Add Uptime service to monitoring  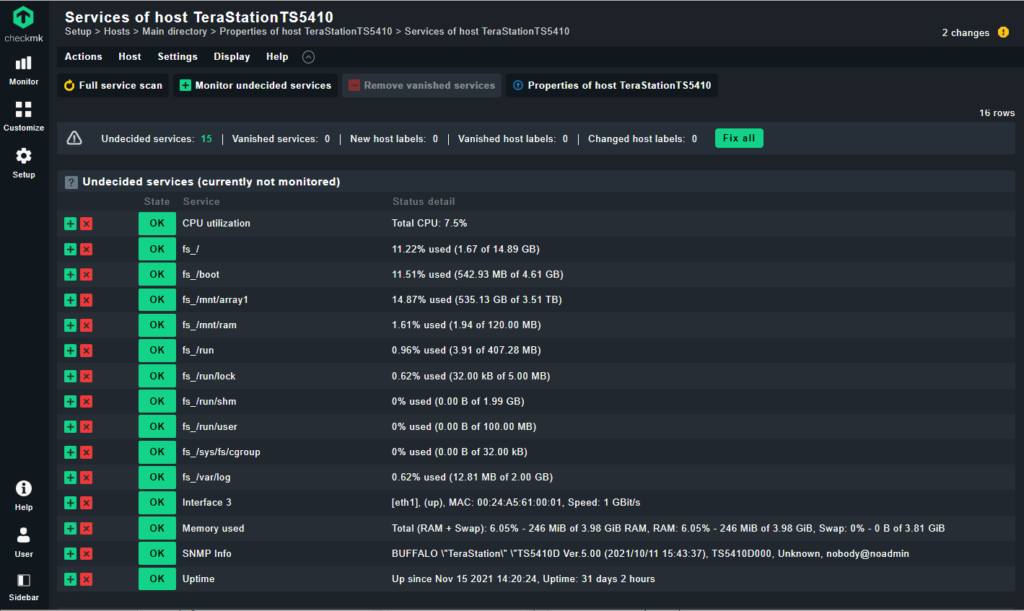point(70,579)
